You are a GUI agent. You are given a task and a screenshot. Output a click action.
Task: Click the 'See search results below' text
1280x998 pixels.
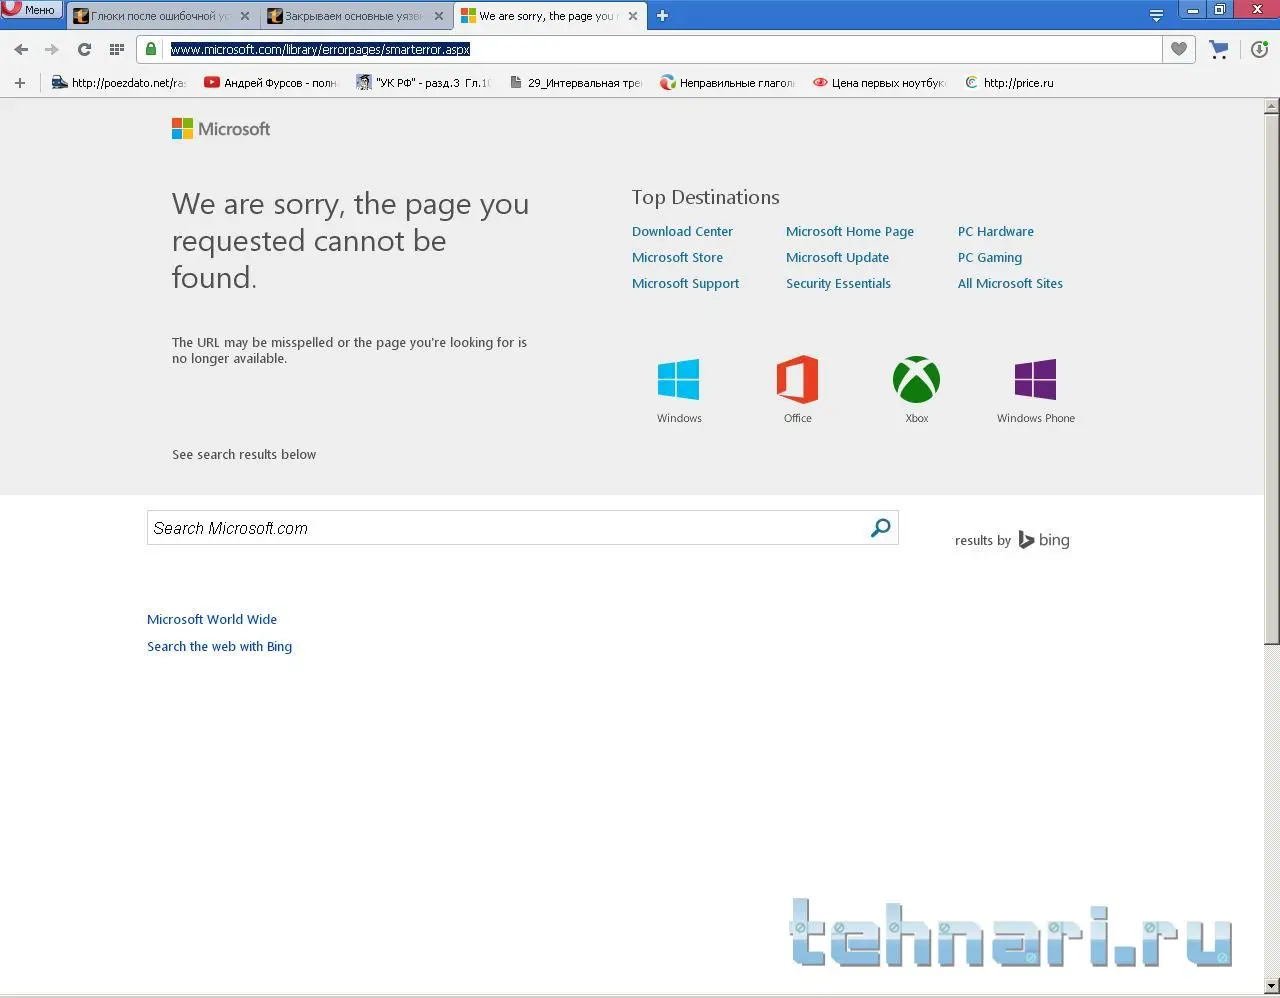tap(244, 454)
